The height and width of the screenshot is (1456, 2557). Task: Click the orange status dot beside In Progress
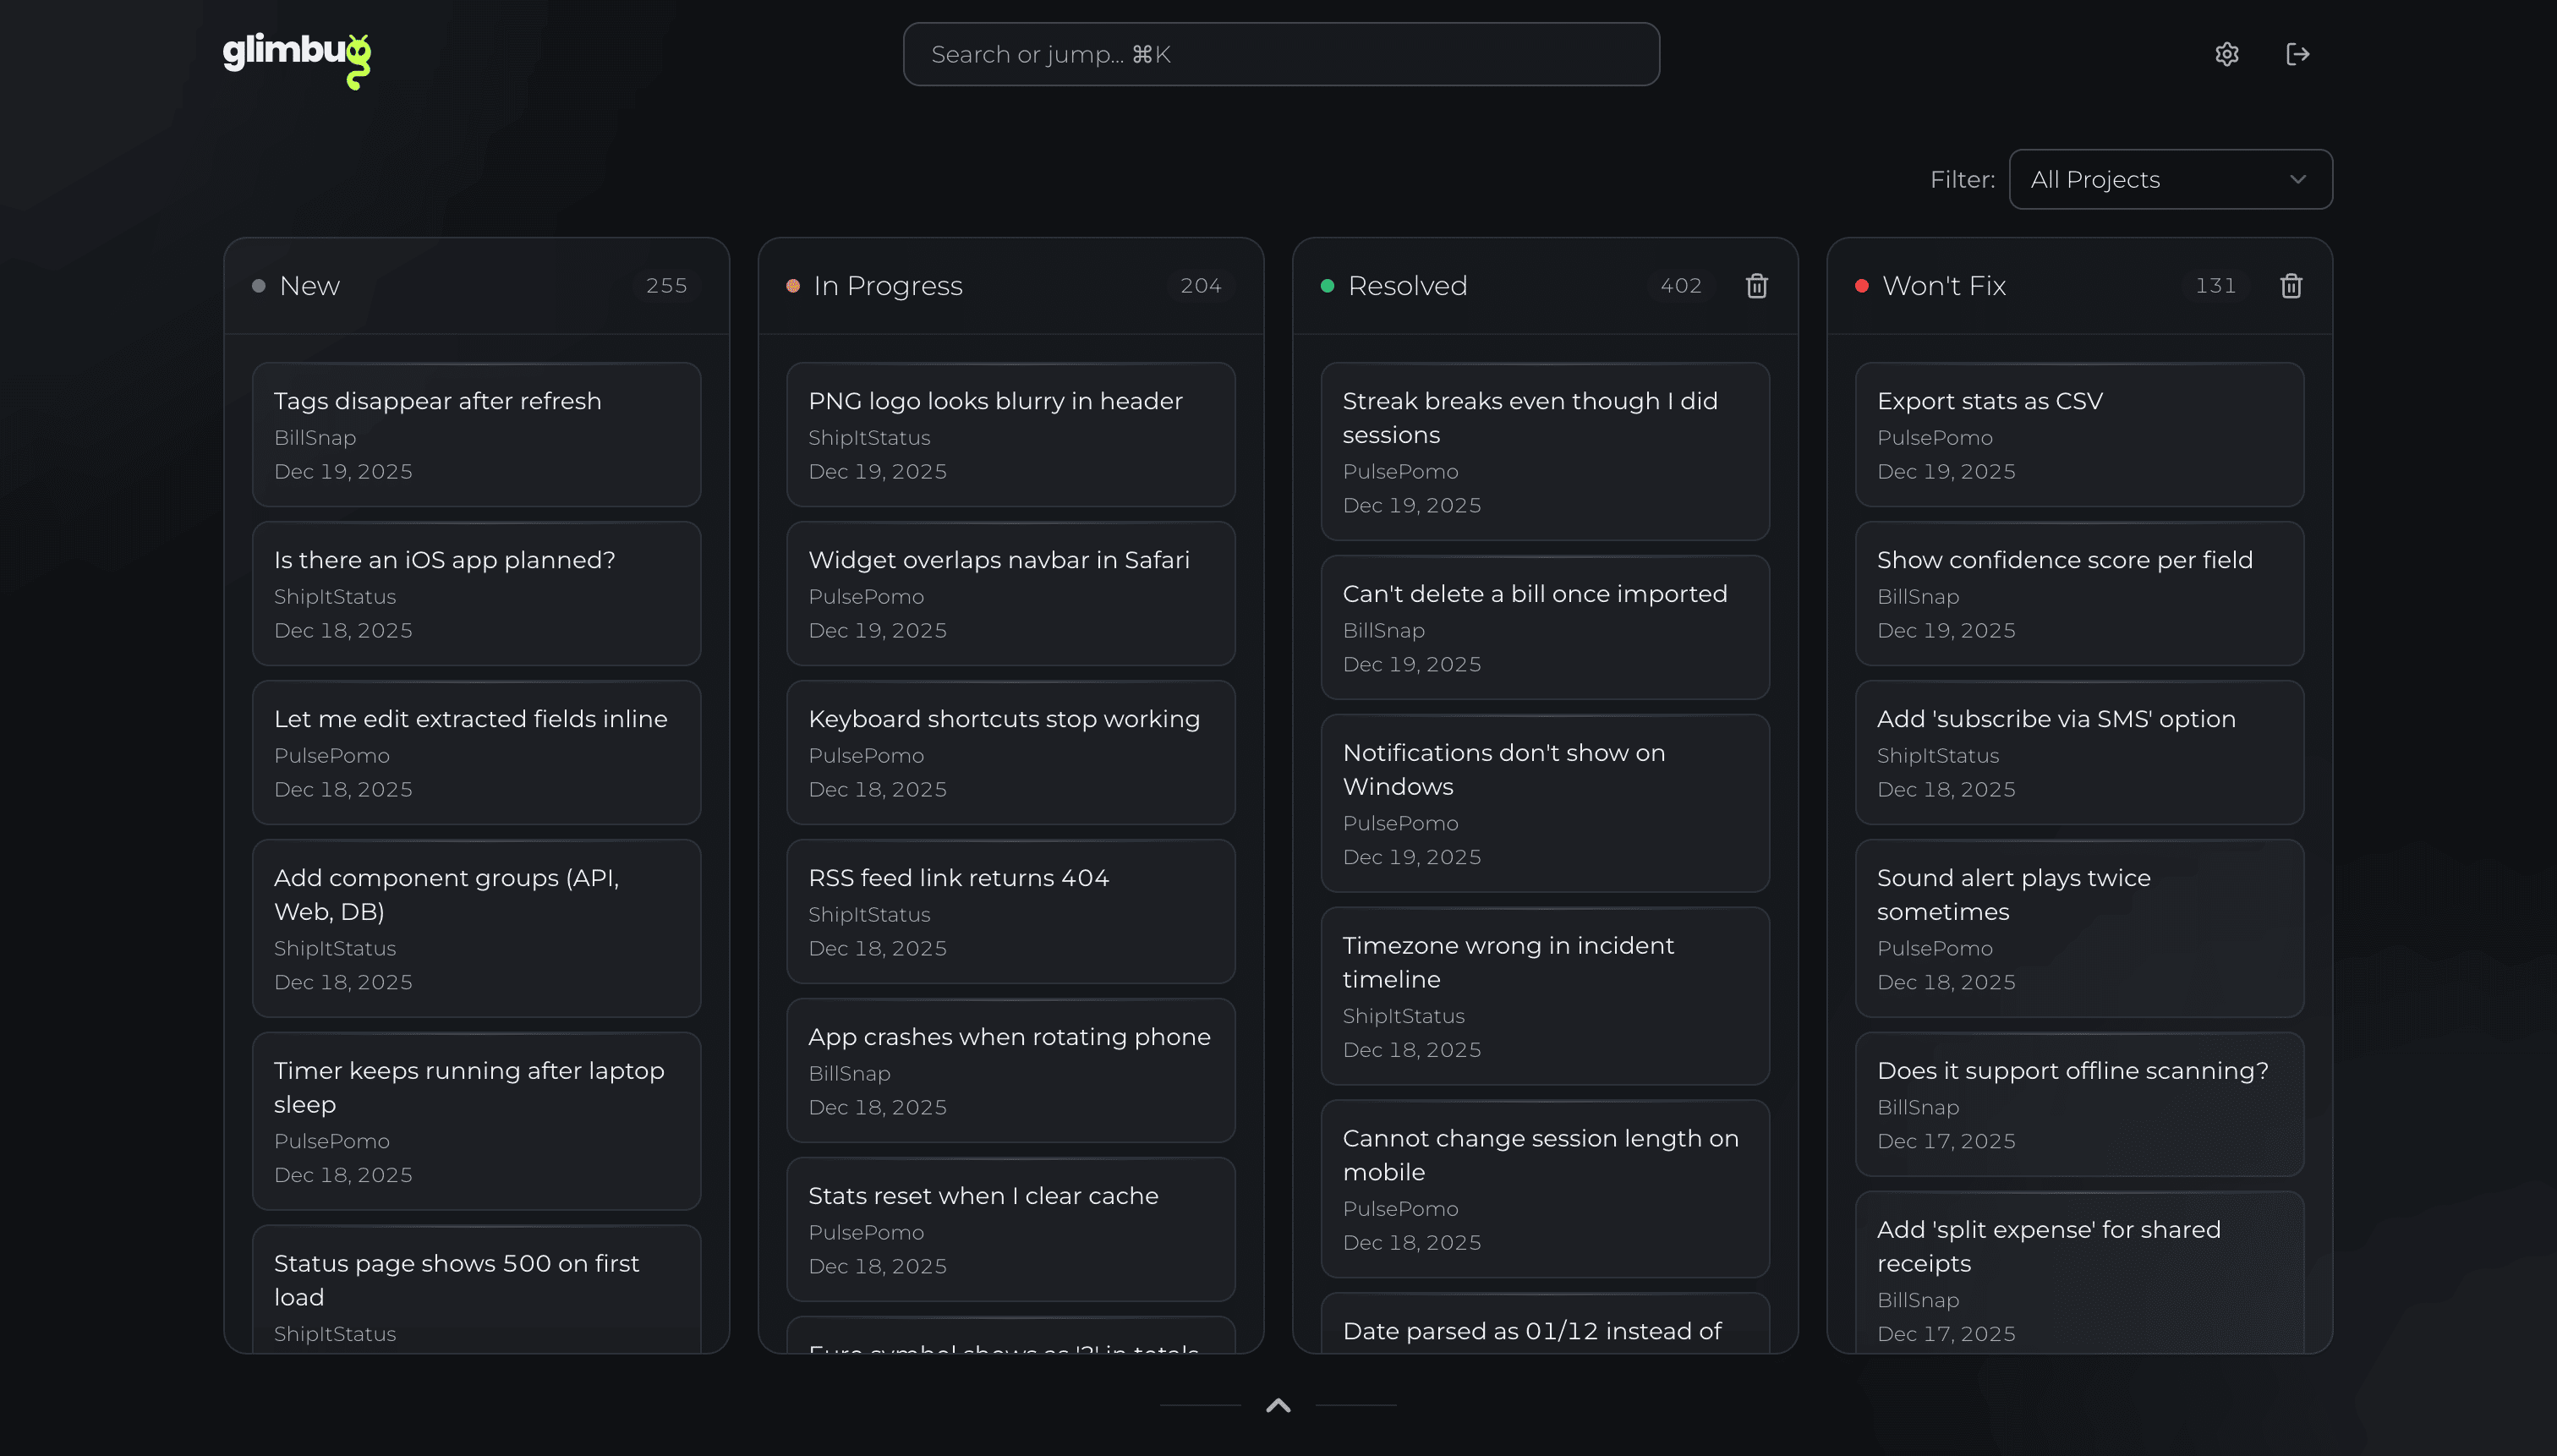coord(793,286)
